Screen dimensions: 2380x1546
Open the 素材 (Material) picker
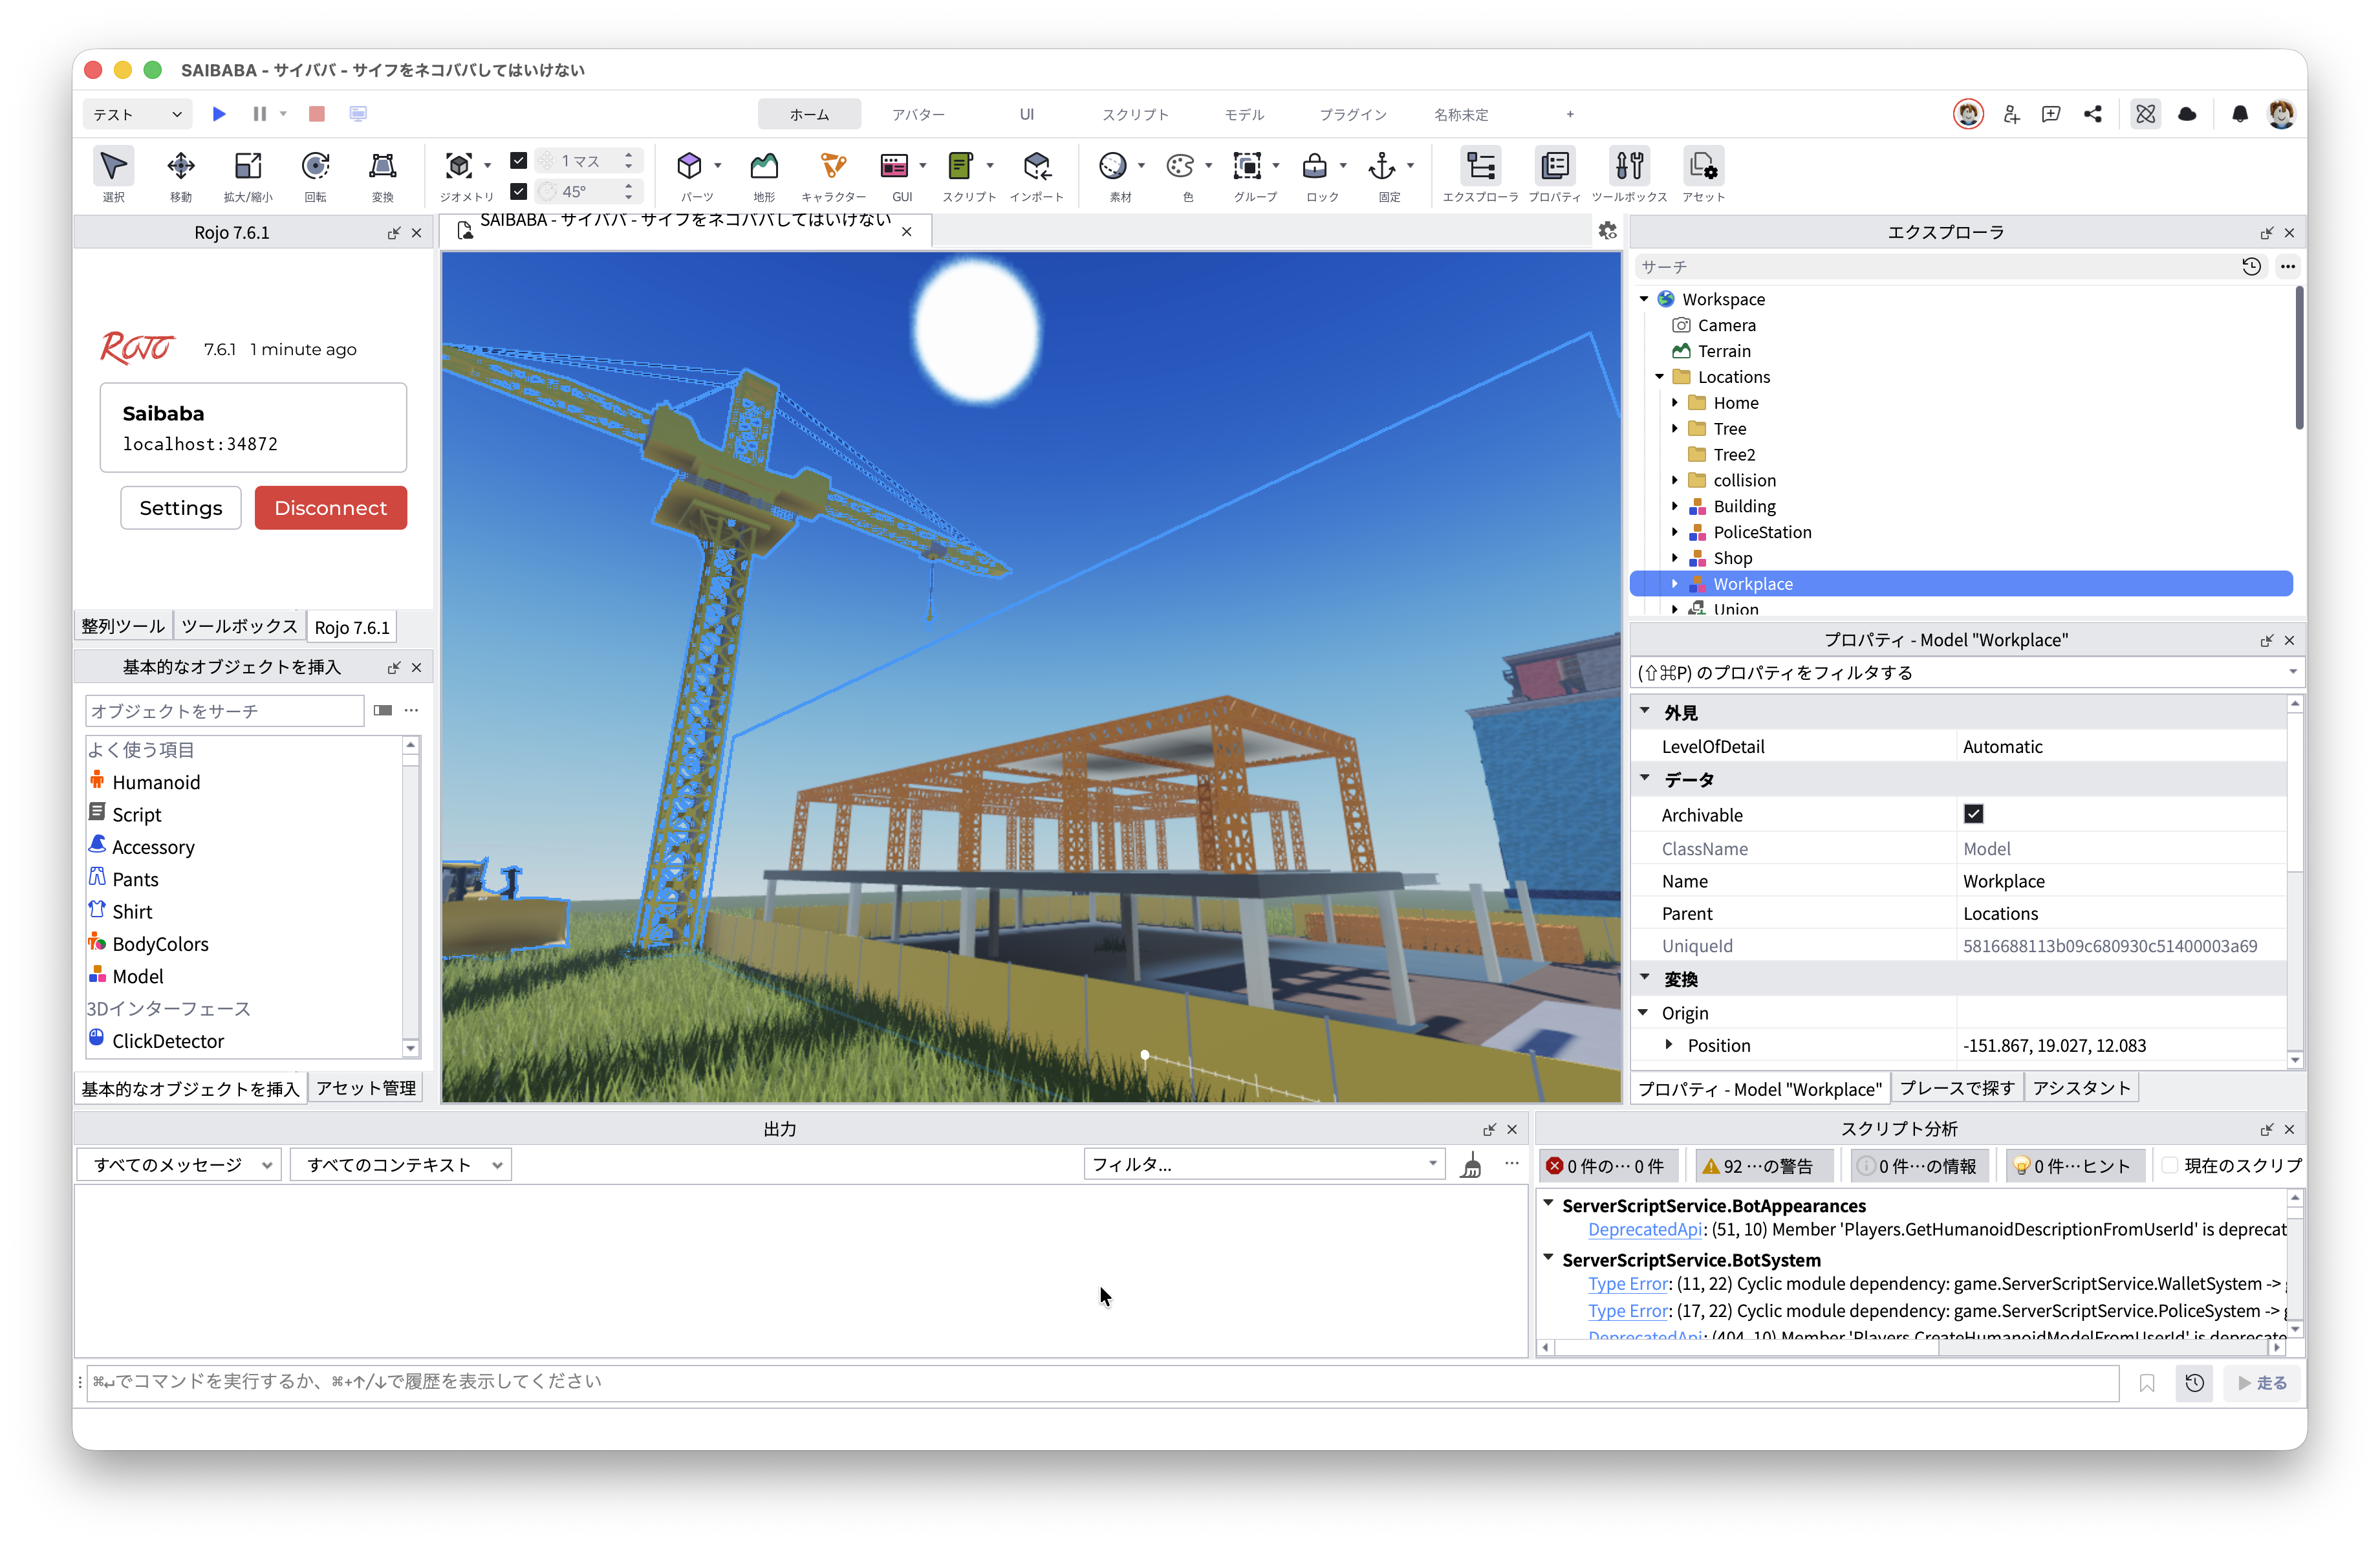coord(1113,166)
